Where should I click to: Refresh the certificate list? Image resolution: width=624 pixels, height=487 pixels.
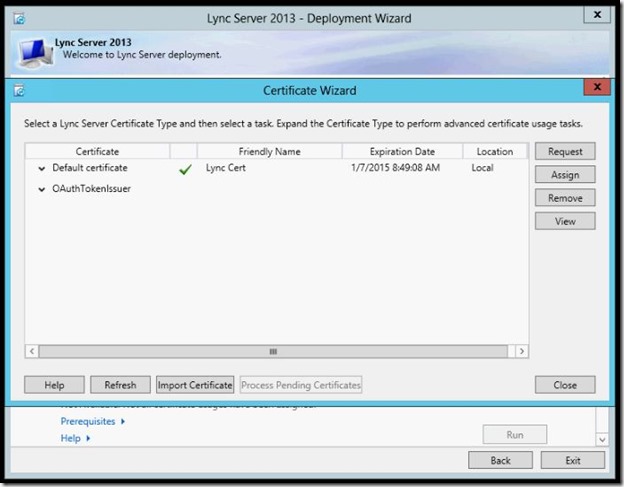pos(120,385)
